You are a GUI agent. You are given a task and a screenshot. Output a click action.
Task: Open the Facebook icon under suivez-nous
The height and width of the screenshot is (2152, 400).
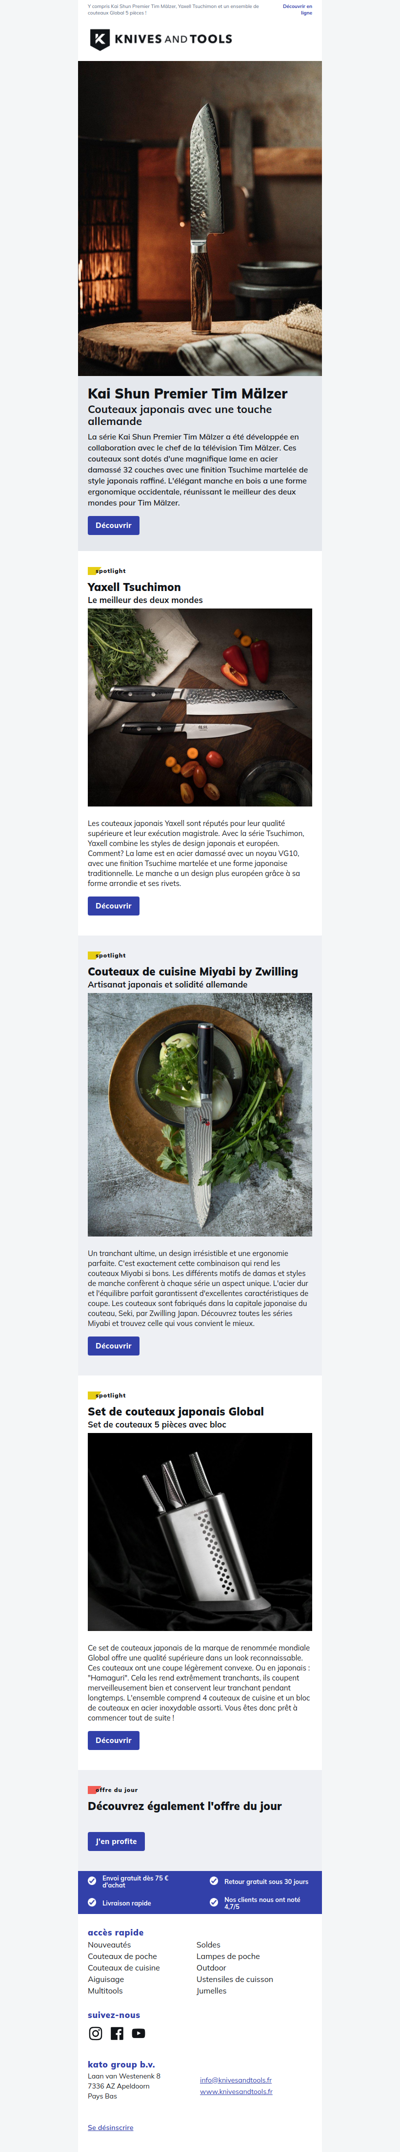coord(117,2033)
